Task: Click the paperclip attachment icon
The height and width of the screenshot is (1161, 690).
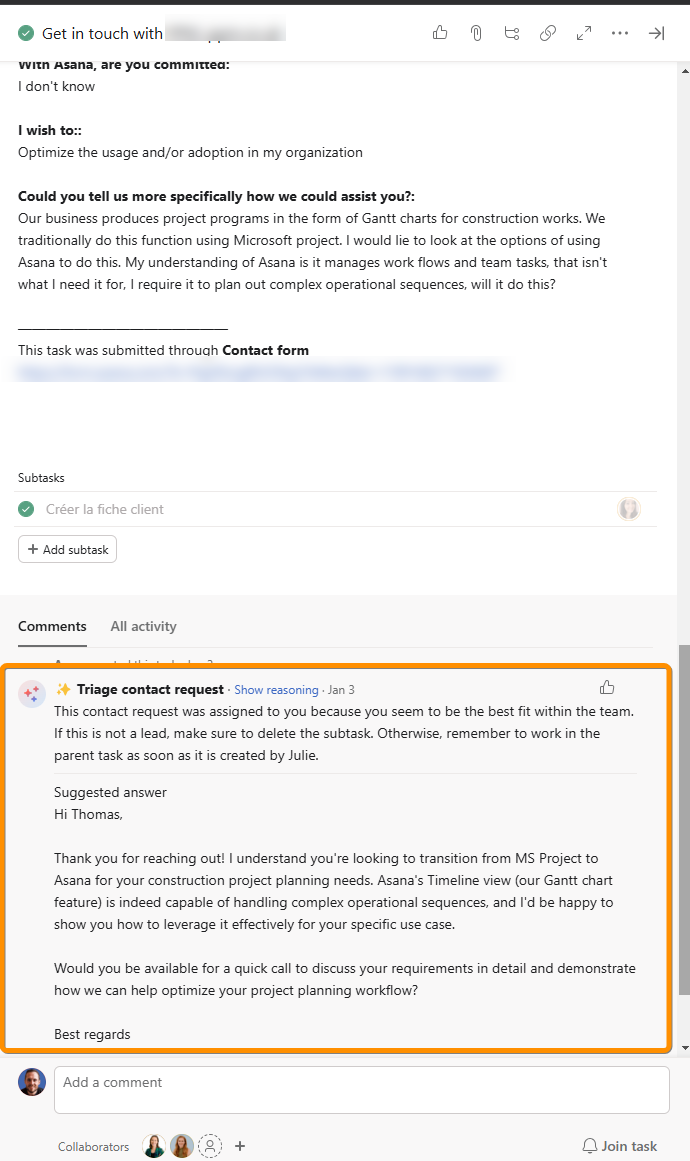Action: (x=476, y=33)
